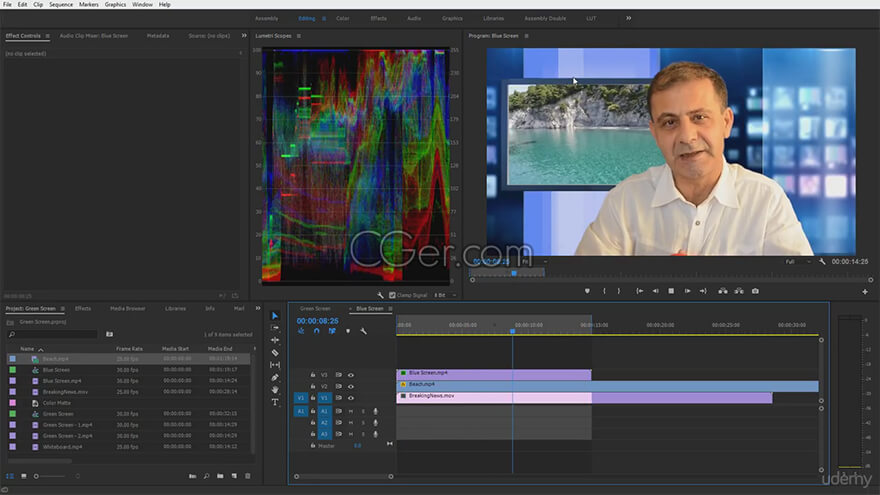The width and height of the screenshot is (880, 495).
Task: Open Program: Blue Screen panel menu
Action: (x=526, y=36)
